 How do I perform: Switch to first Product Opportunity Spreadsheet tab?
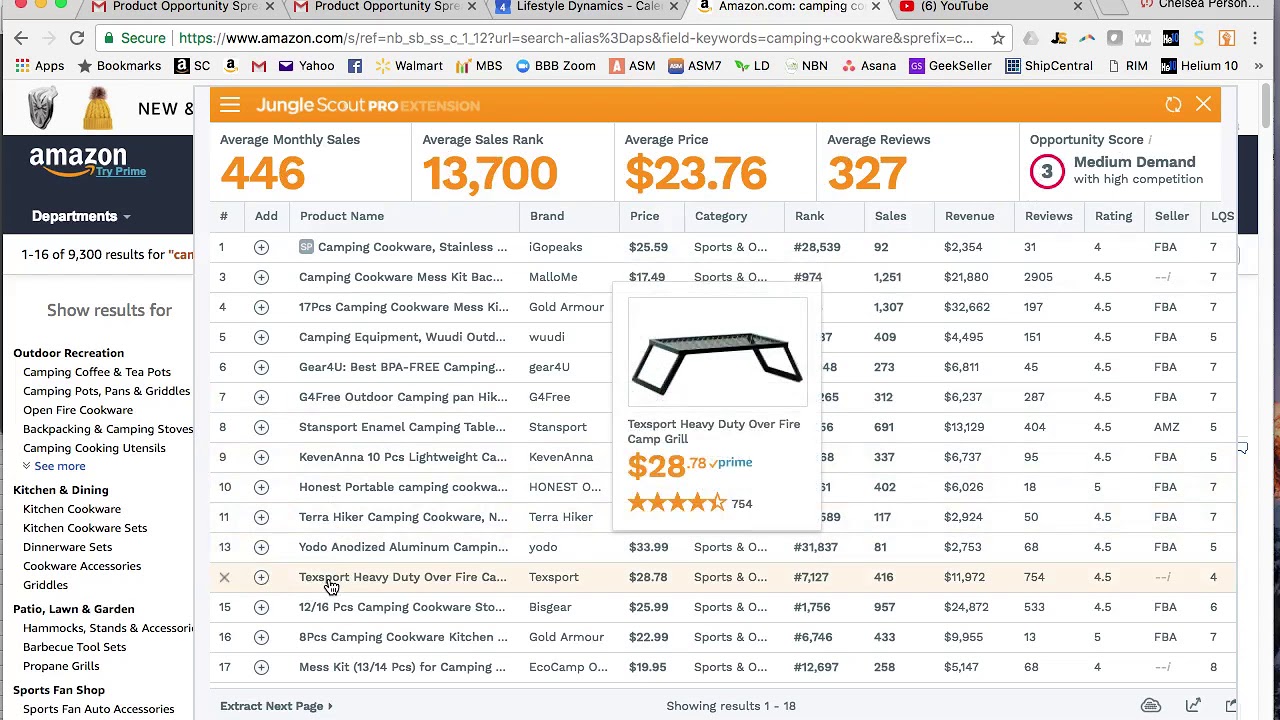click(x=182, y=8)
